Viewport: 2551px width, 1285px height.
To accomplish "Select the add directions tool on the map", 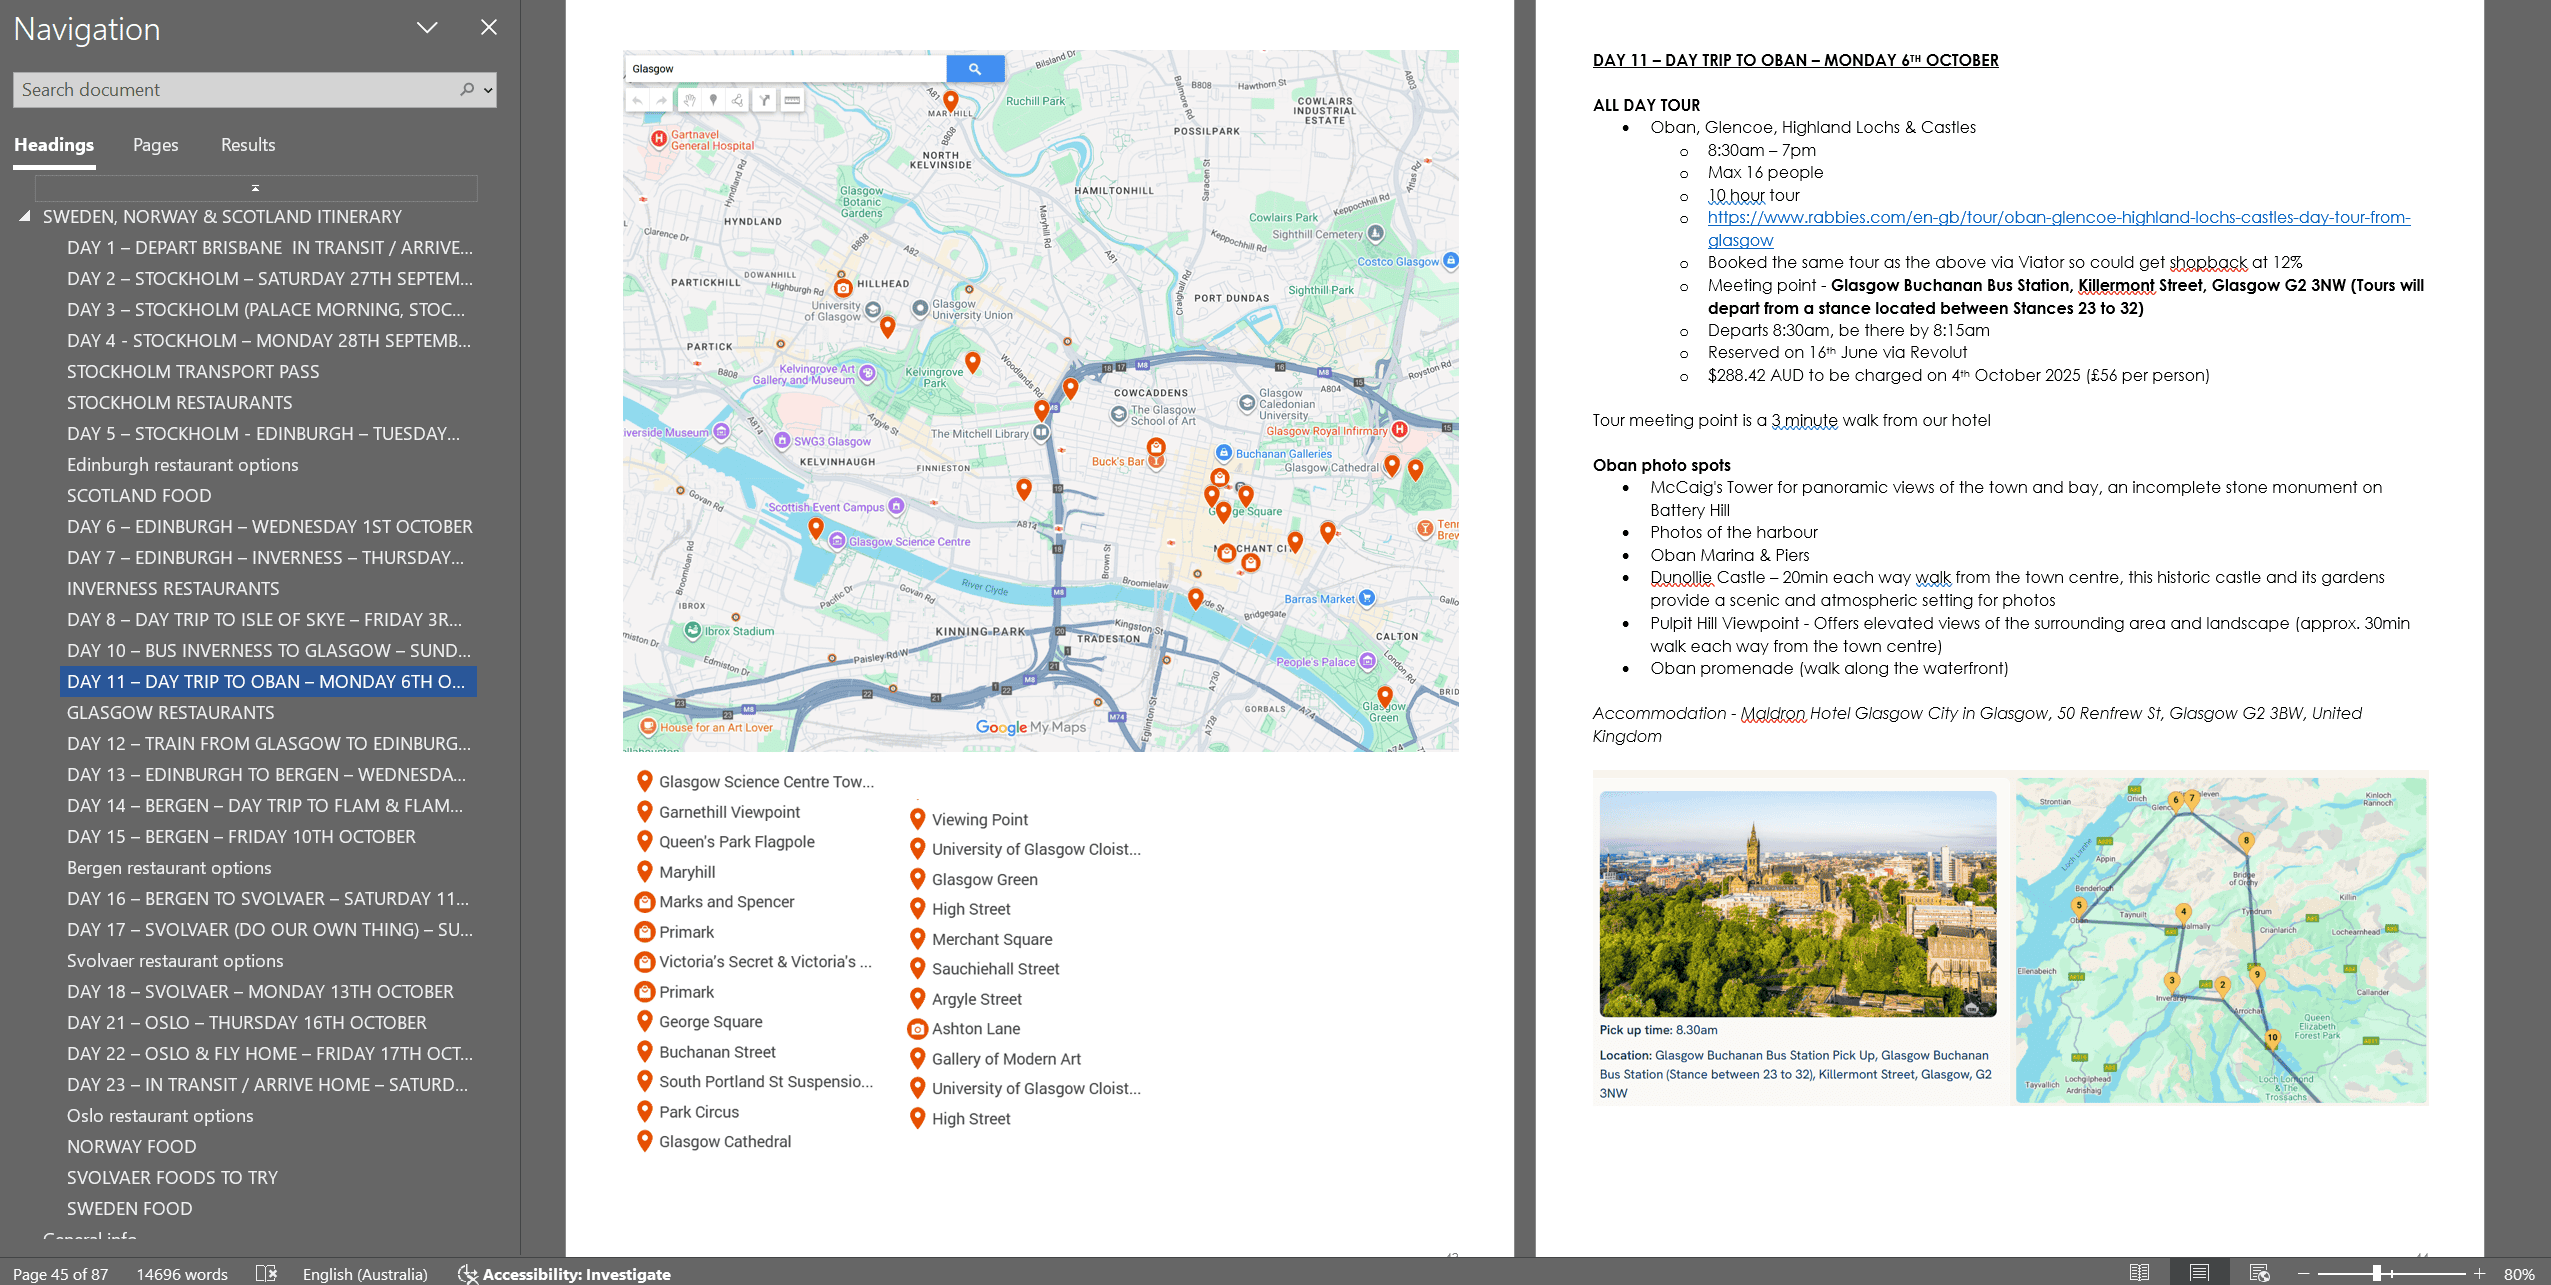I will [765, 100].
